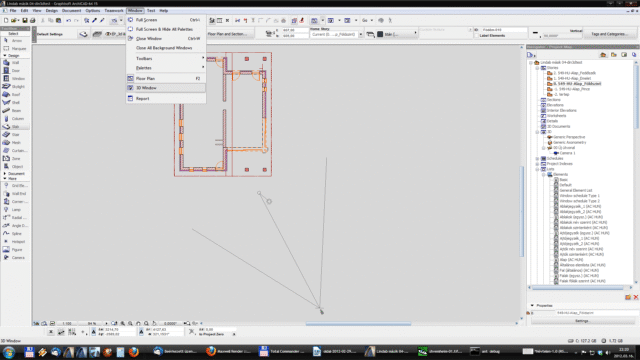Screen dimensions: 640x360
Task: Click Close All Background Windows
Action: [166, 48]
